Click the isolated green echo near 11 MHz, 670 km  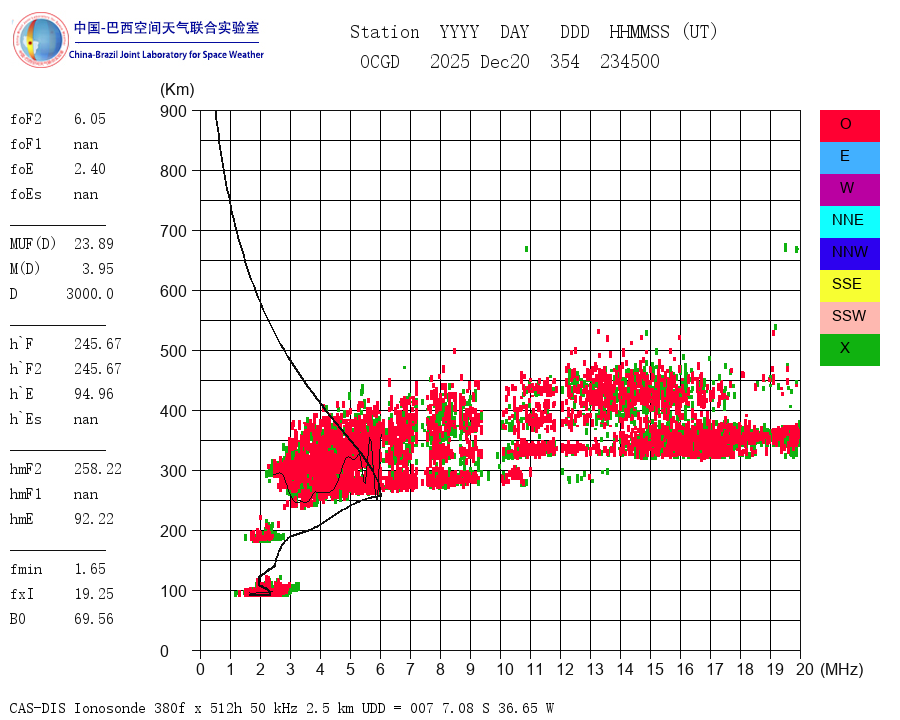click(x=526, y=249)
